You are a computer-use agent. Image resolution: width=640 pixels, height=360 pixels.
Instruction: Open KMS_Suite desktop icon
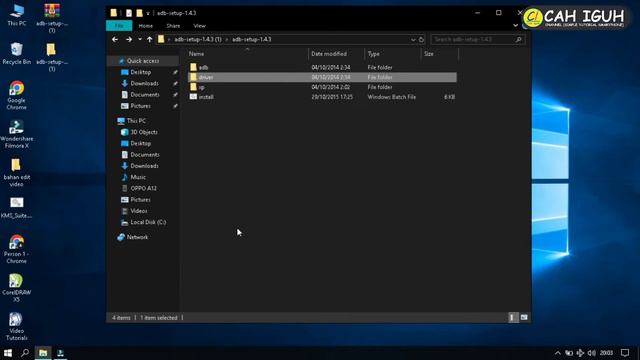point(17,208)
